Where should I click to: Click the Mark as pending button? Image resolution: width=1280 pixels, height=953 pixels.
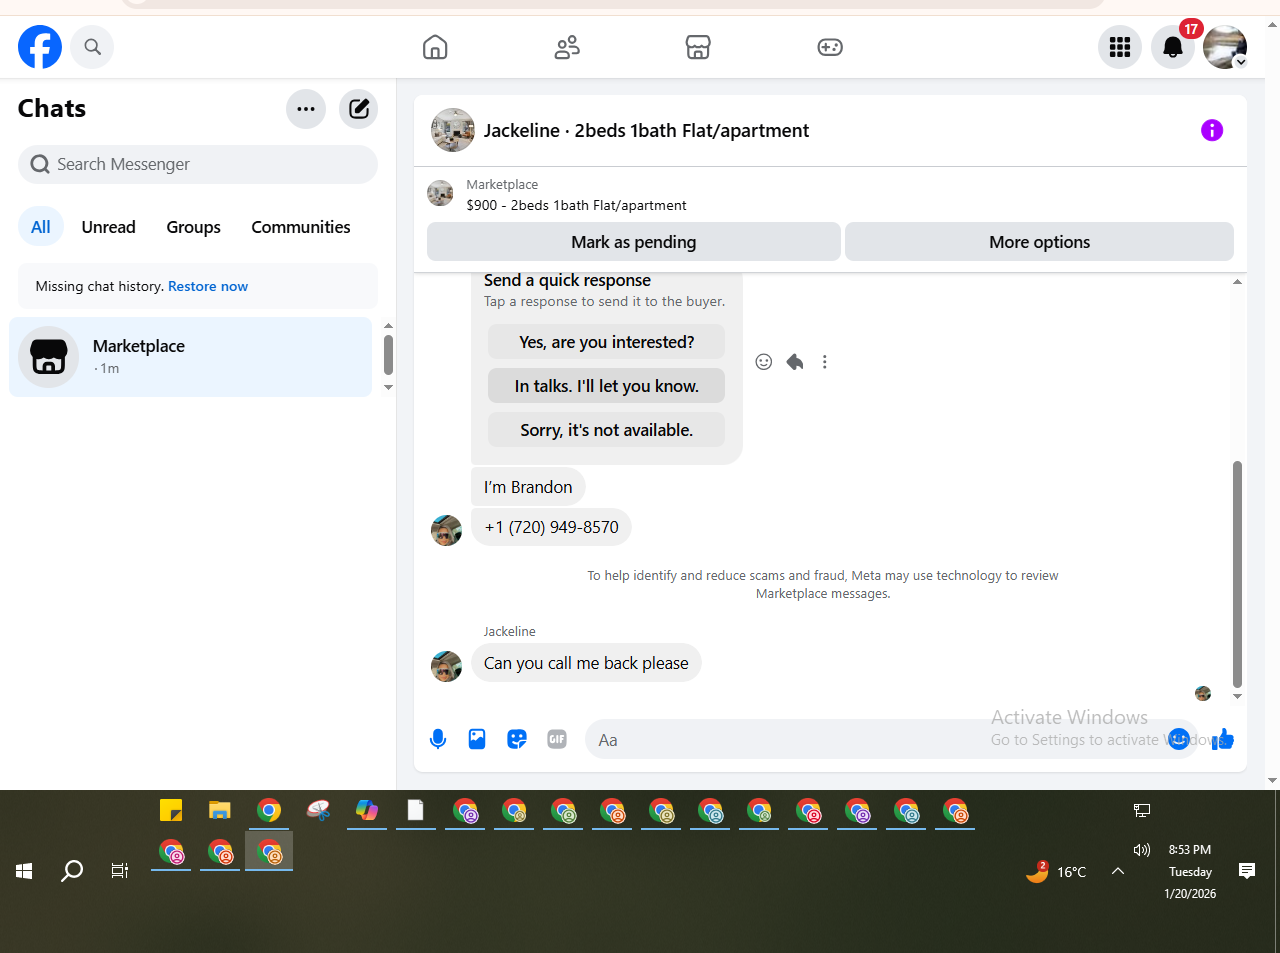634,242
